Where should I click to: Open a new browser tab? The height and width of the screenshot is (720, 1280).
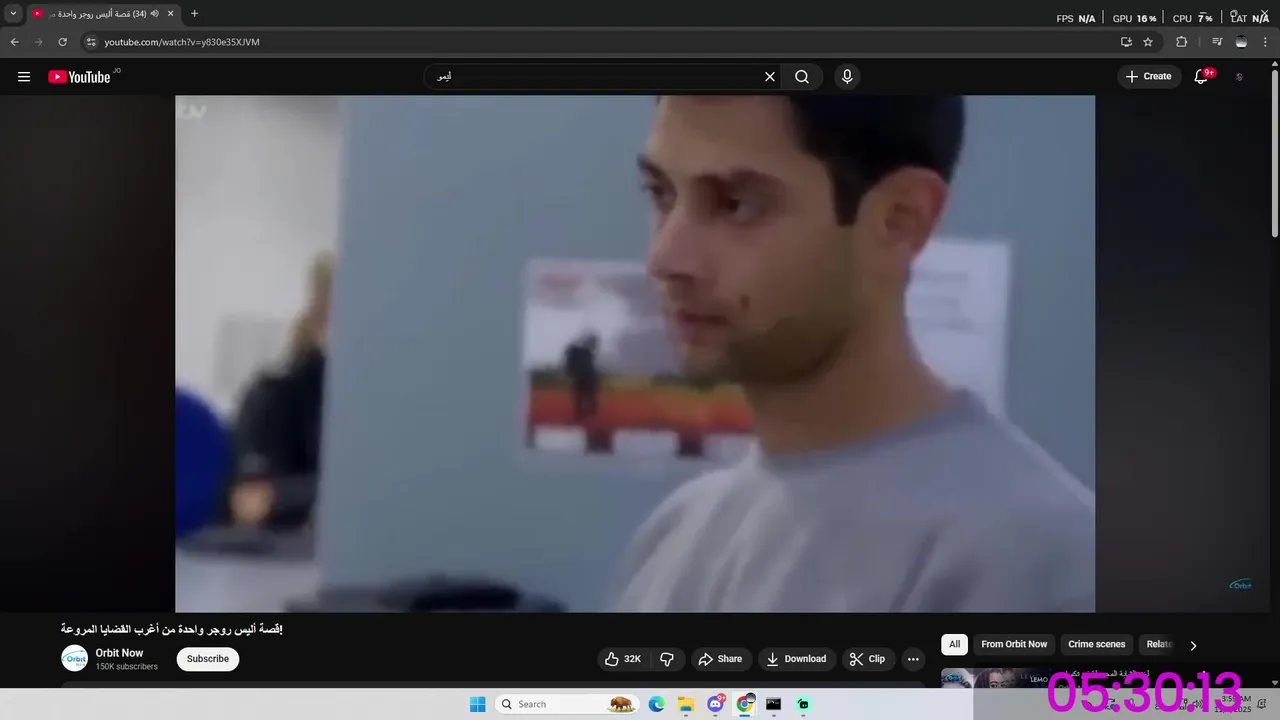[194, 14]
